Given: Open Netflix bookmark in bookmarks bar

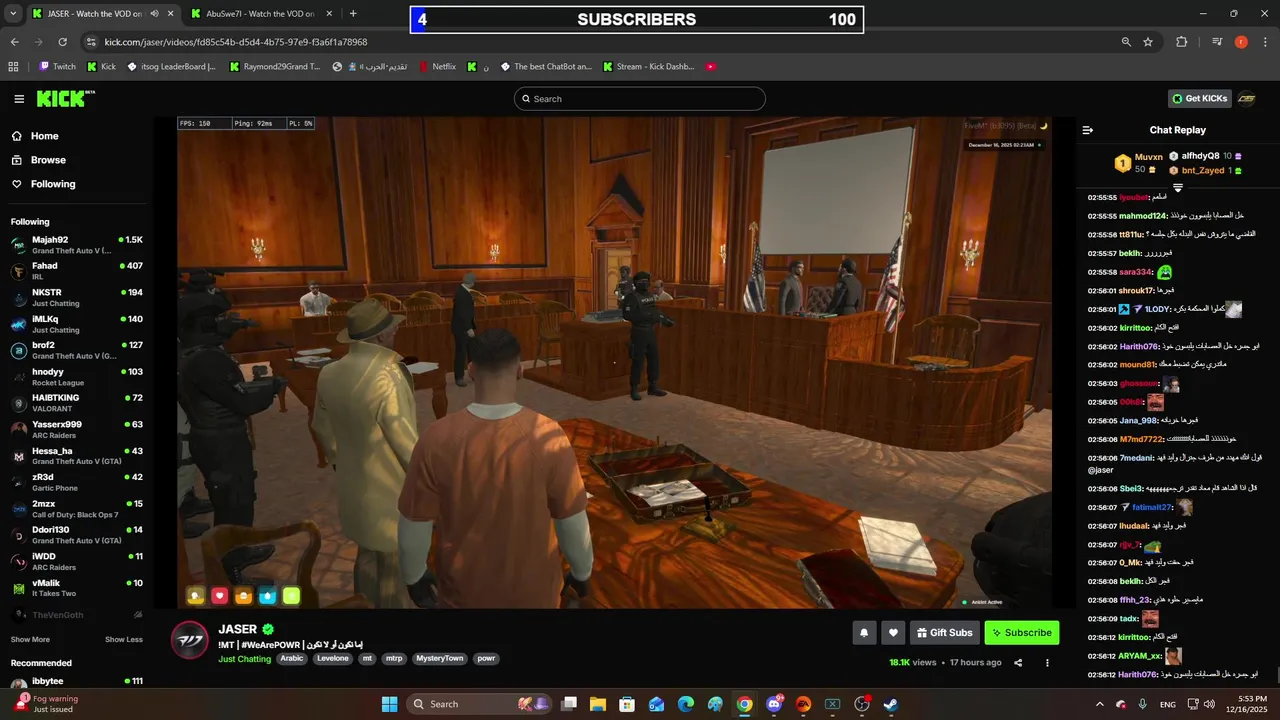Looking at the screenshot, I should point(436,67).
